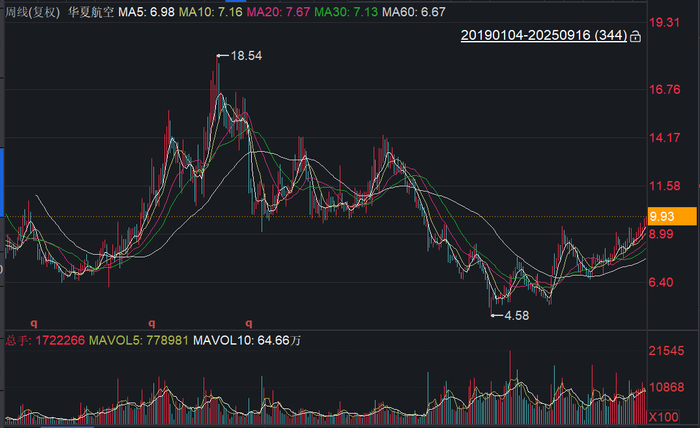
Task: Click the lock icon beside the date range
Action: 635,36
